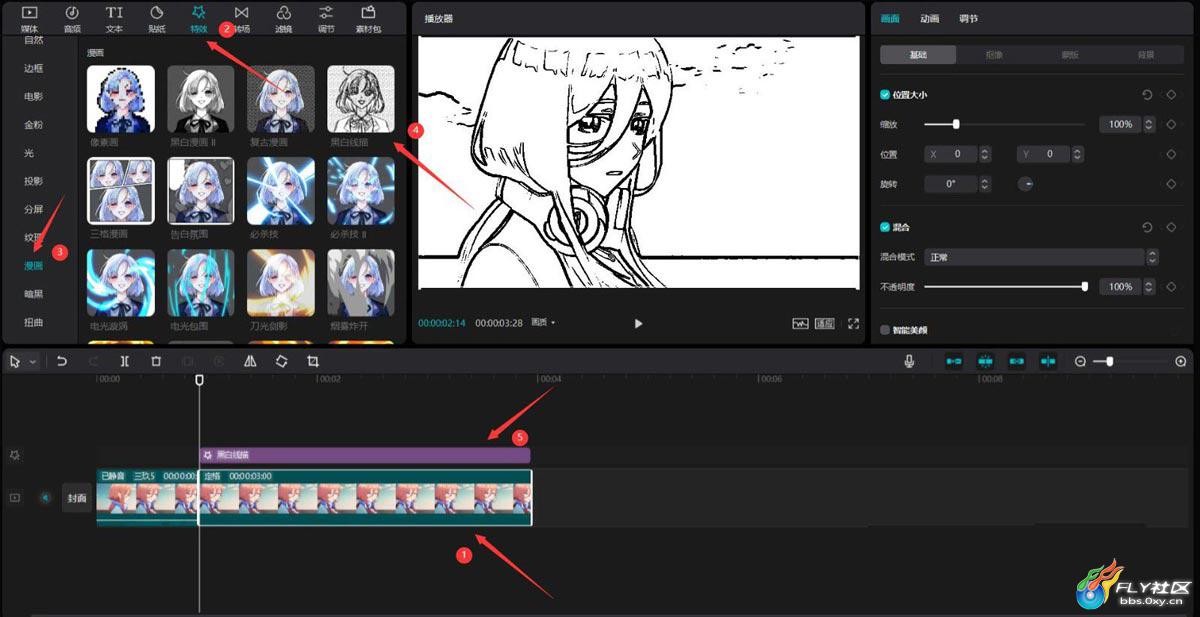
Task: Switch to the 画面 tab
Action: [x=889, y=18]
